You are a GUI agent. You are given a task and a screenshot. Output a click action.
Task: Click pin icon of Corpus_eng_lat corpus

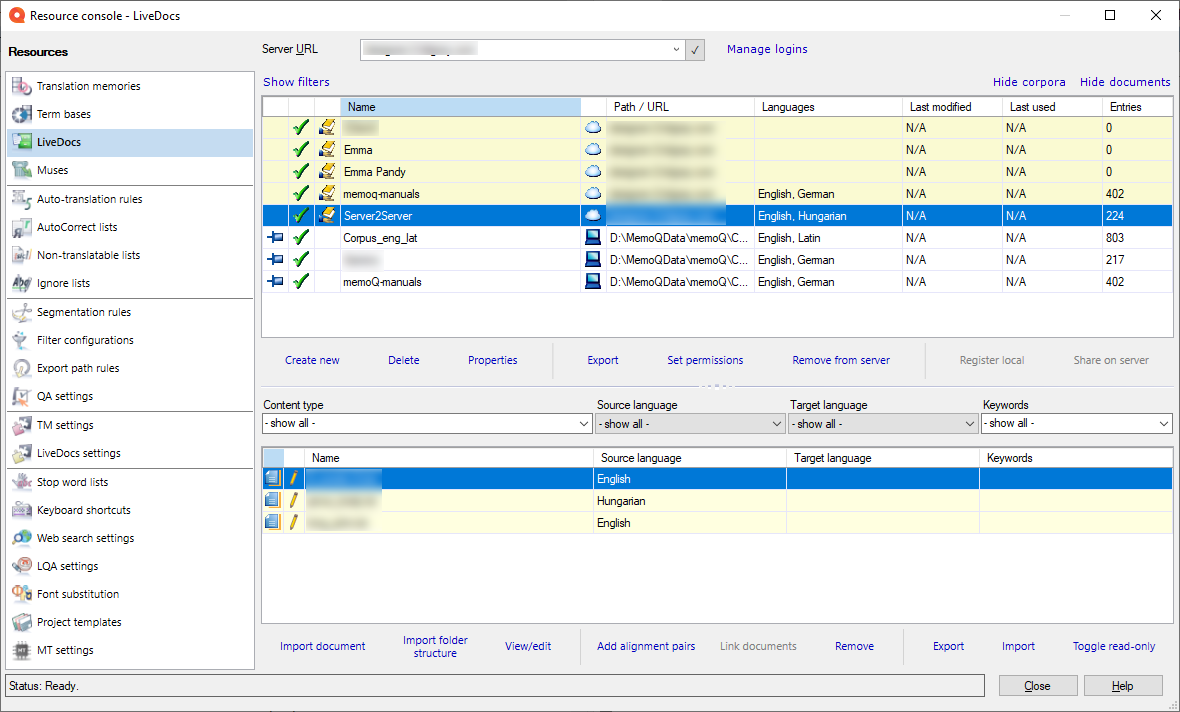tap(275, 238)
